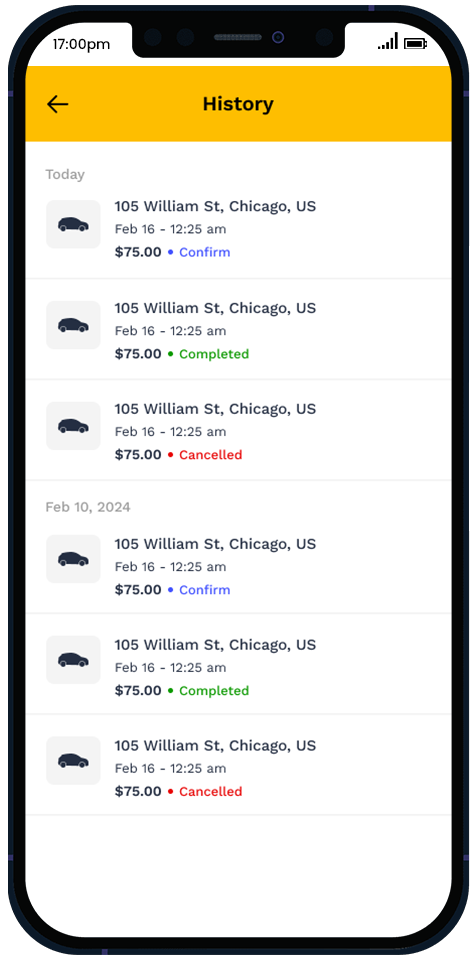475x960 pixels.
Task: Tap the car icon of Feb 10 Confirm ride
Action: 73,559
